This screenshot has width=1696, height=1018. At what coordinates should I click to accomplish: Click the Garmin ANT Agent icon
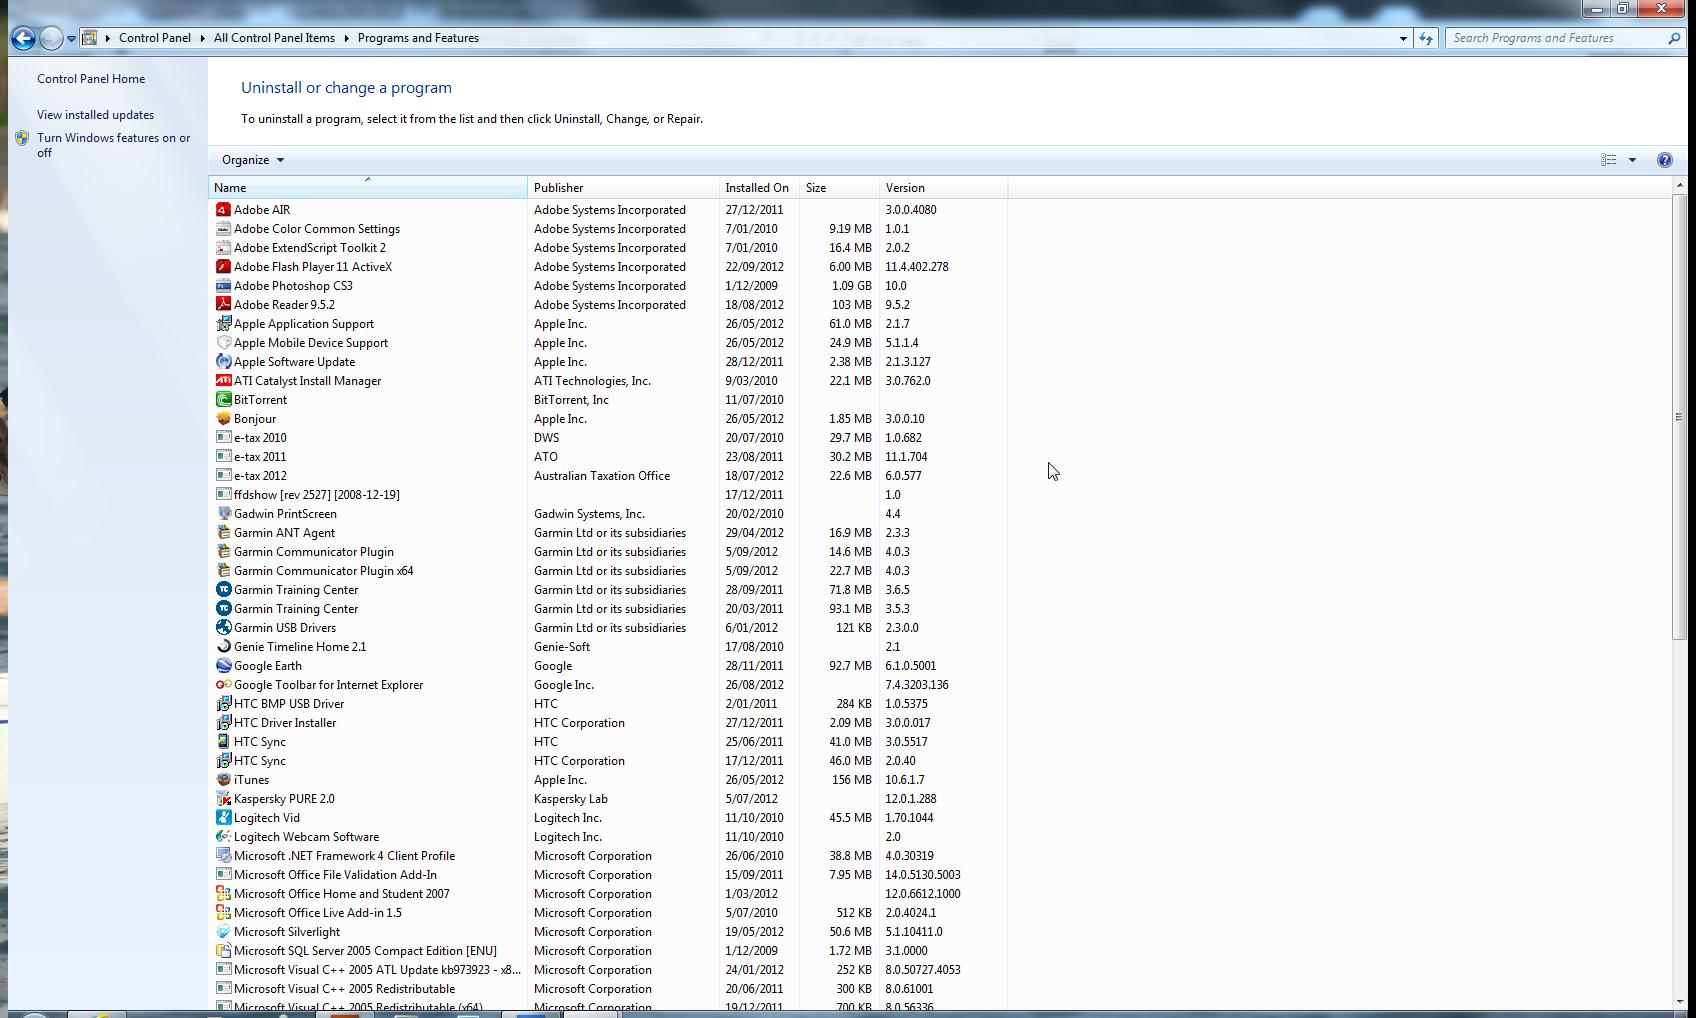(x=223, y=533)
